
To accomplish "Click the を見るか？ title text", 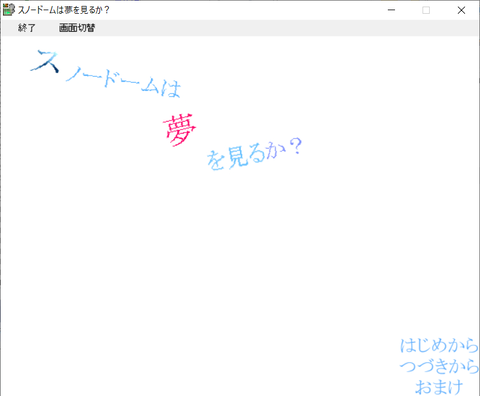I will tap(254, 154).
